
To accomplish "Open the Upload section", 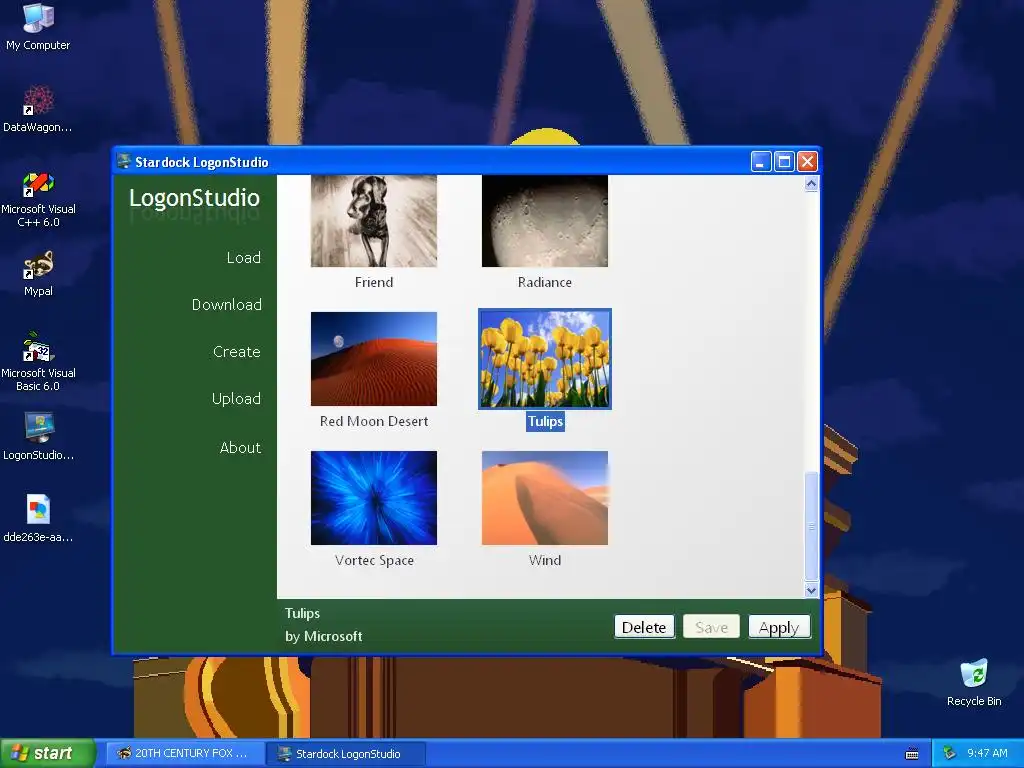I will (x=236, y=398).
